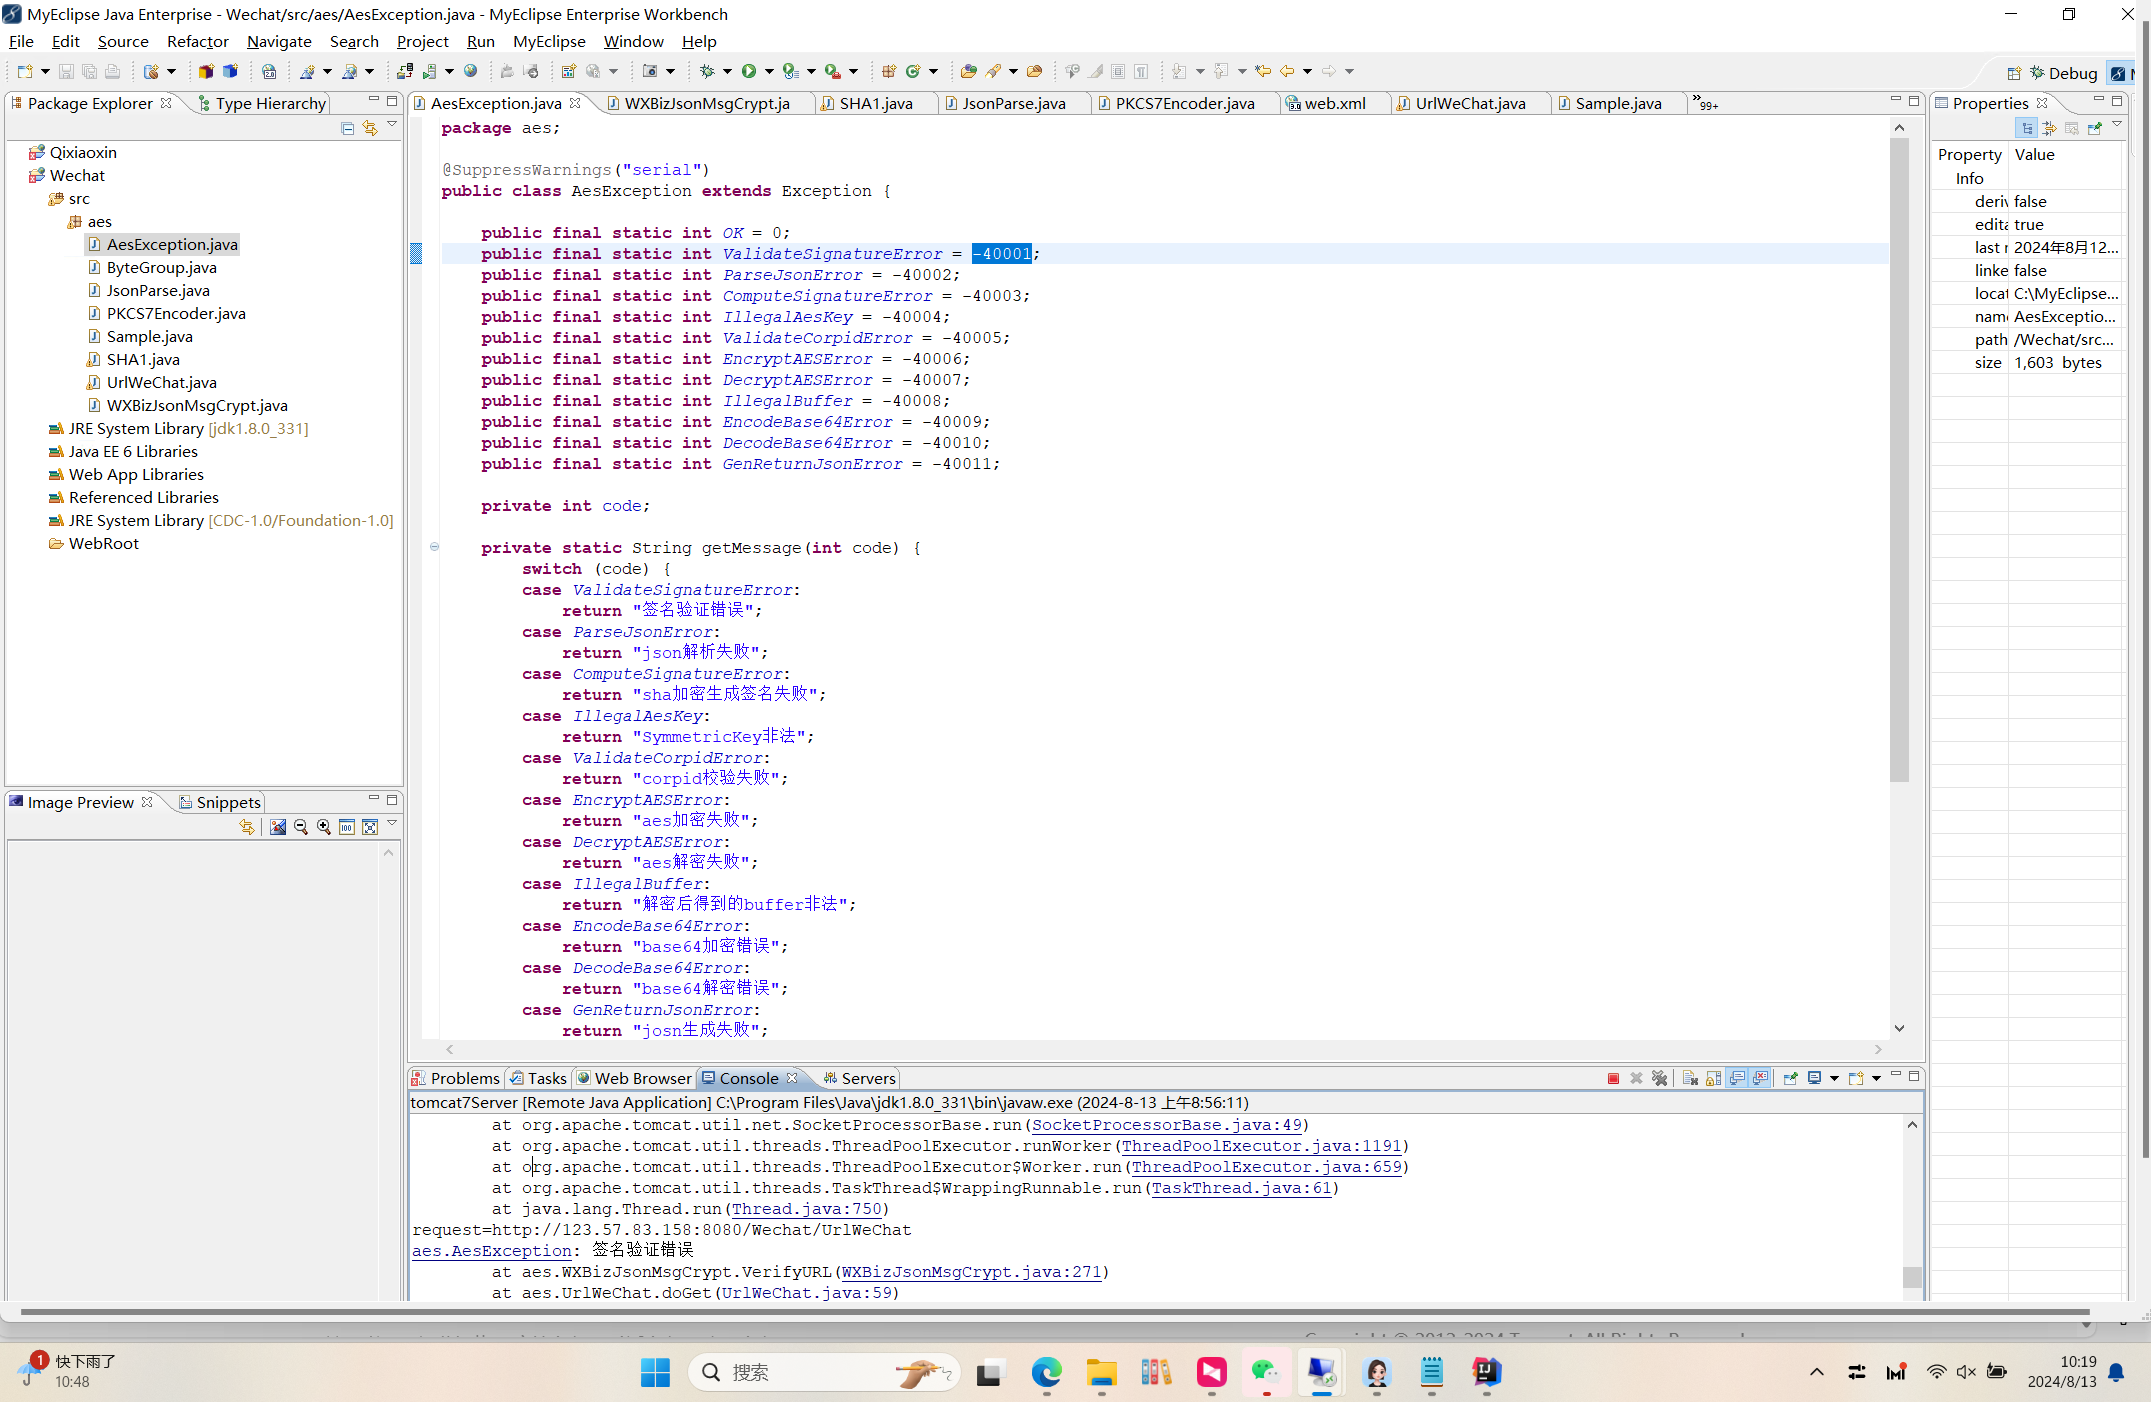Click the Debug bug icon in toolbar

pyautogui.click(x=707, y=71)
